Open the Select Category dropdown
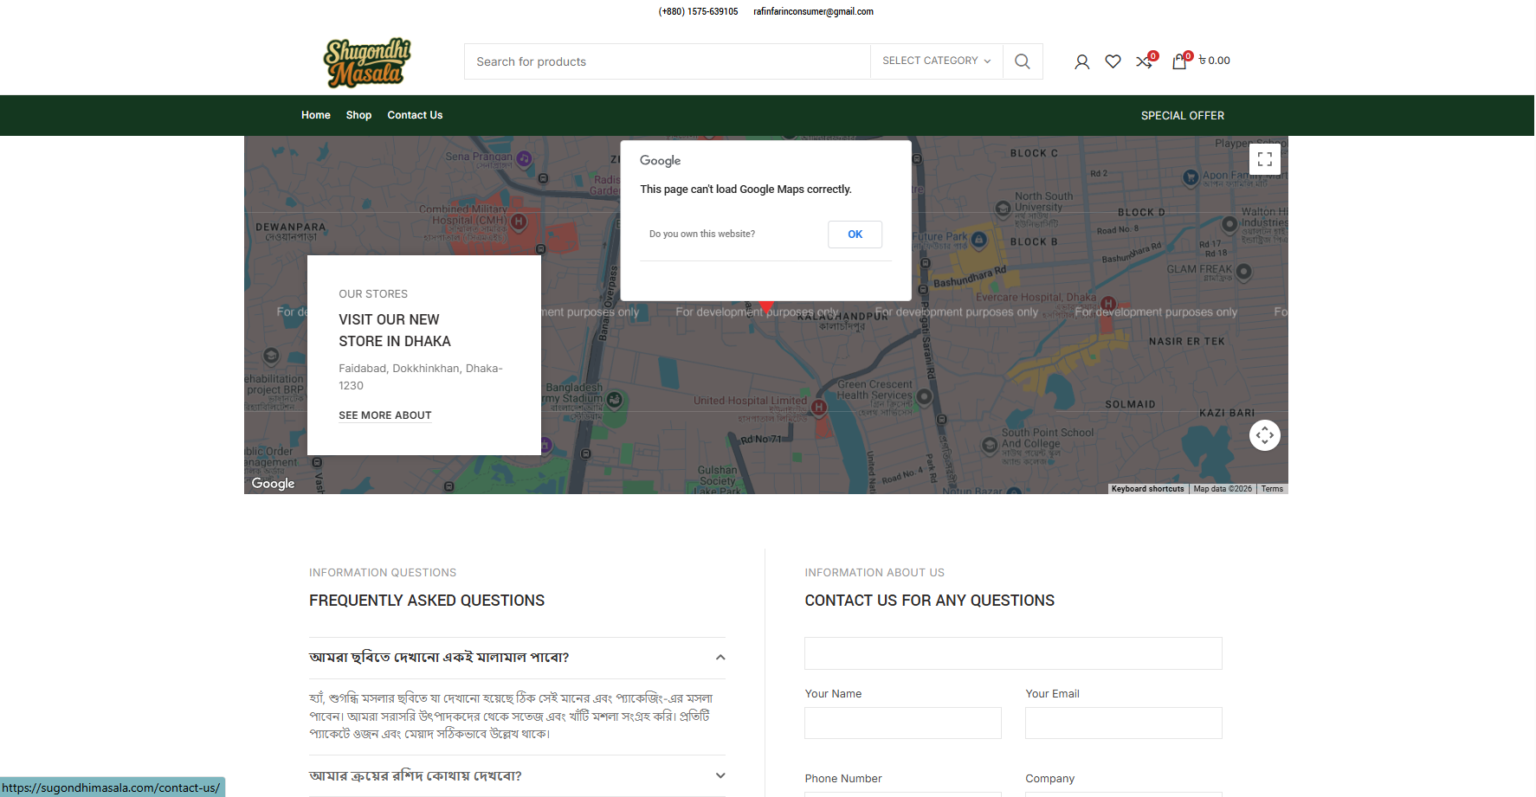 (x=936, y=61)
